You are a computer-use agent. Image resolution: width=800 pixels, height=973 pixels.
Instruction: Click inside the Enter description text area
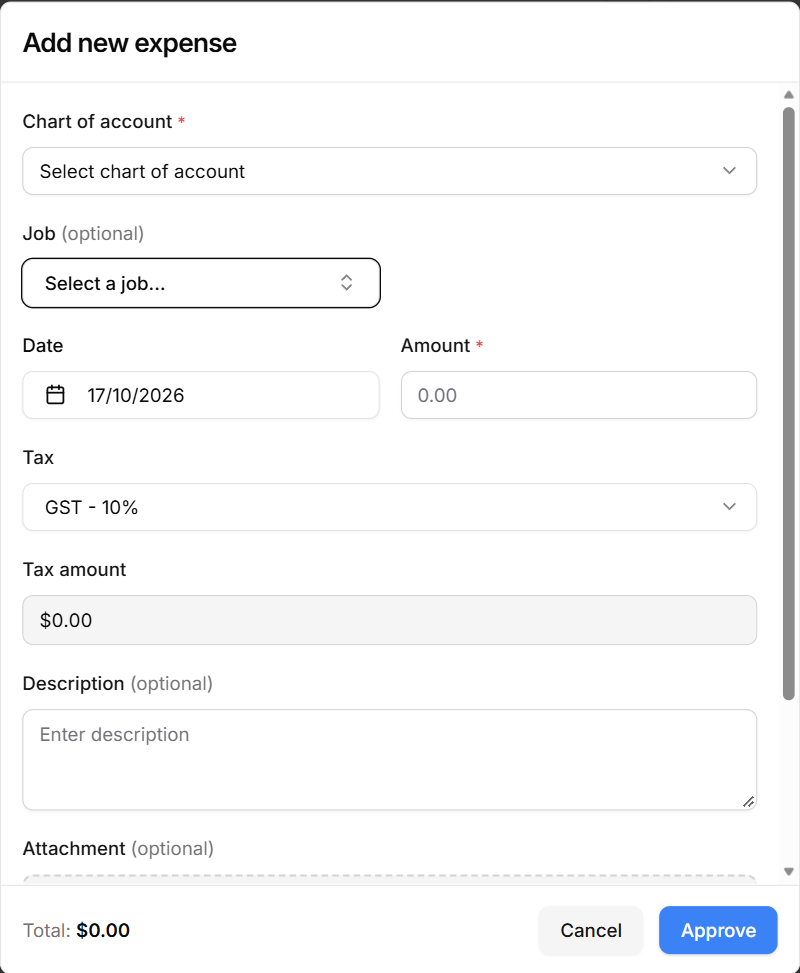[x=389, y=760]
